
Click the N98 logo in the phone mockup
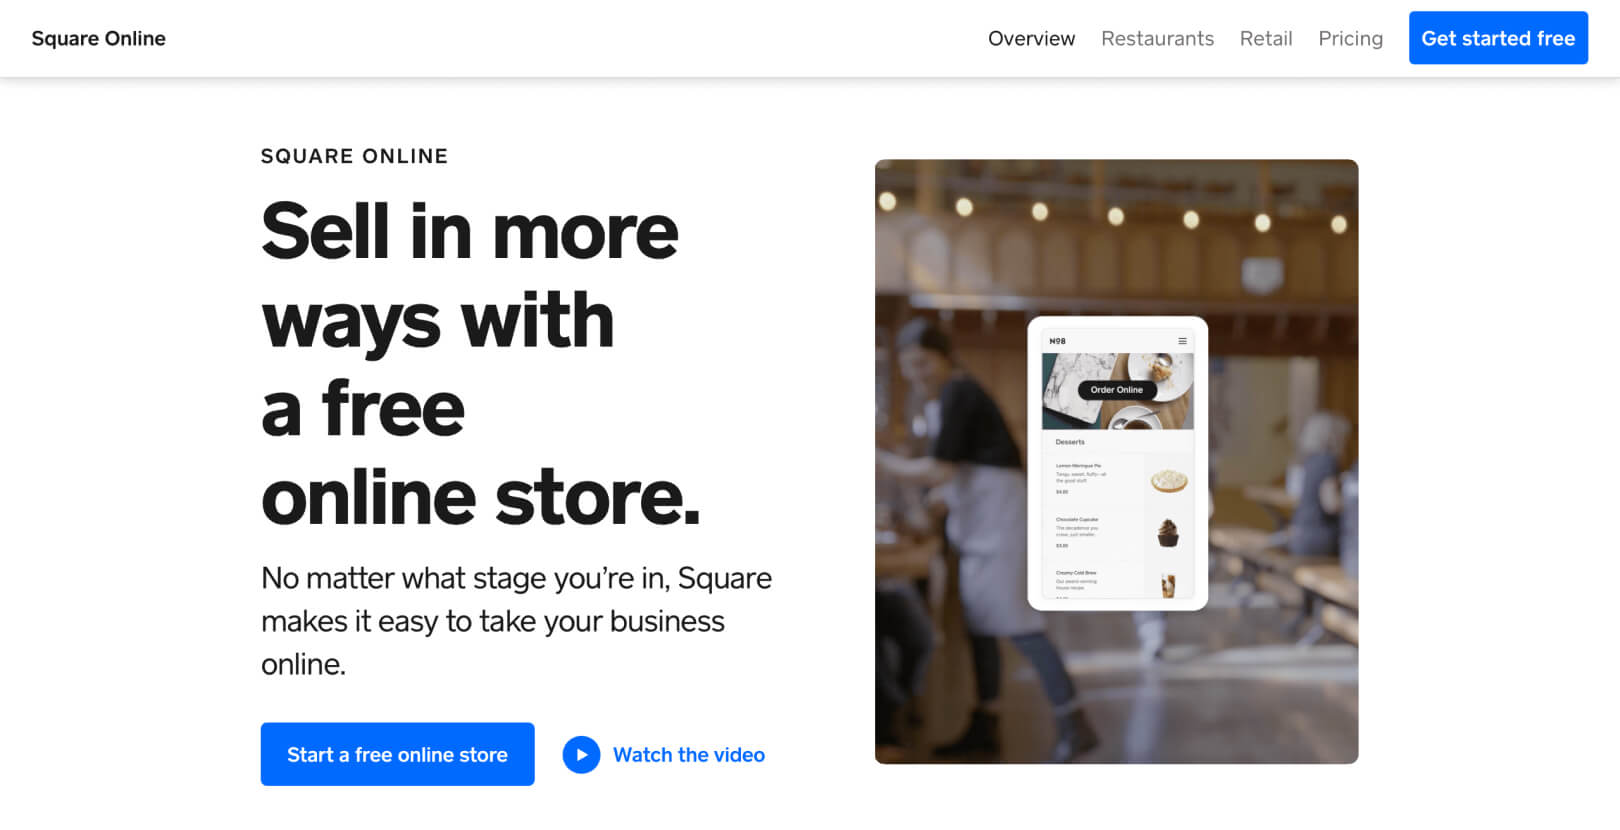coord(1057,341)
